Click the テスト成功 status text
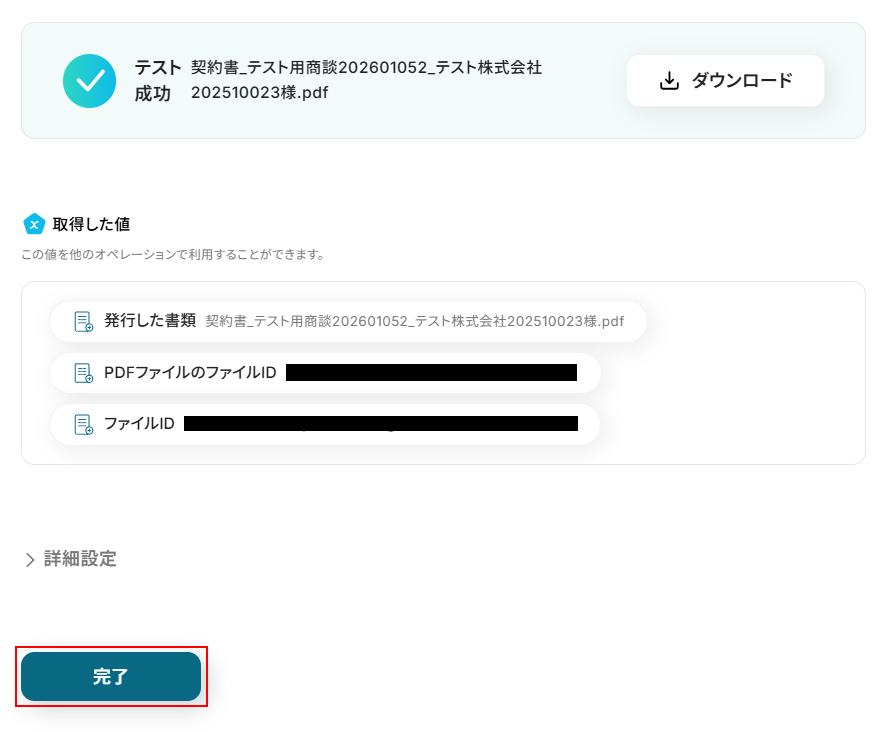The image size is (888, 732). point(157,80)
